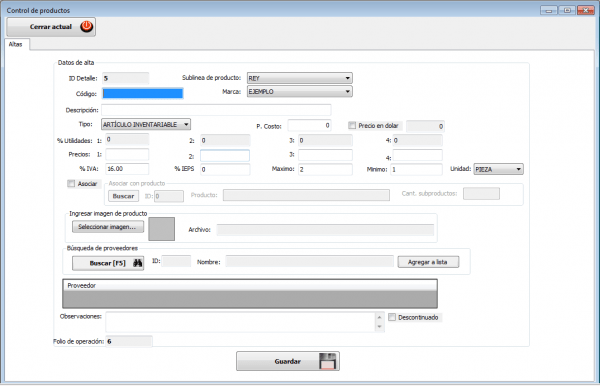Click the binoculars icon on Buscar [F5]

click(137, 263)
